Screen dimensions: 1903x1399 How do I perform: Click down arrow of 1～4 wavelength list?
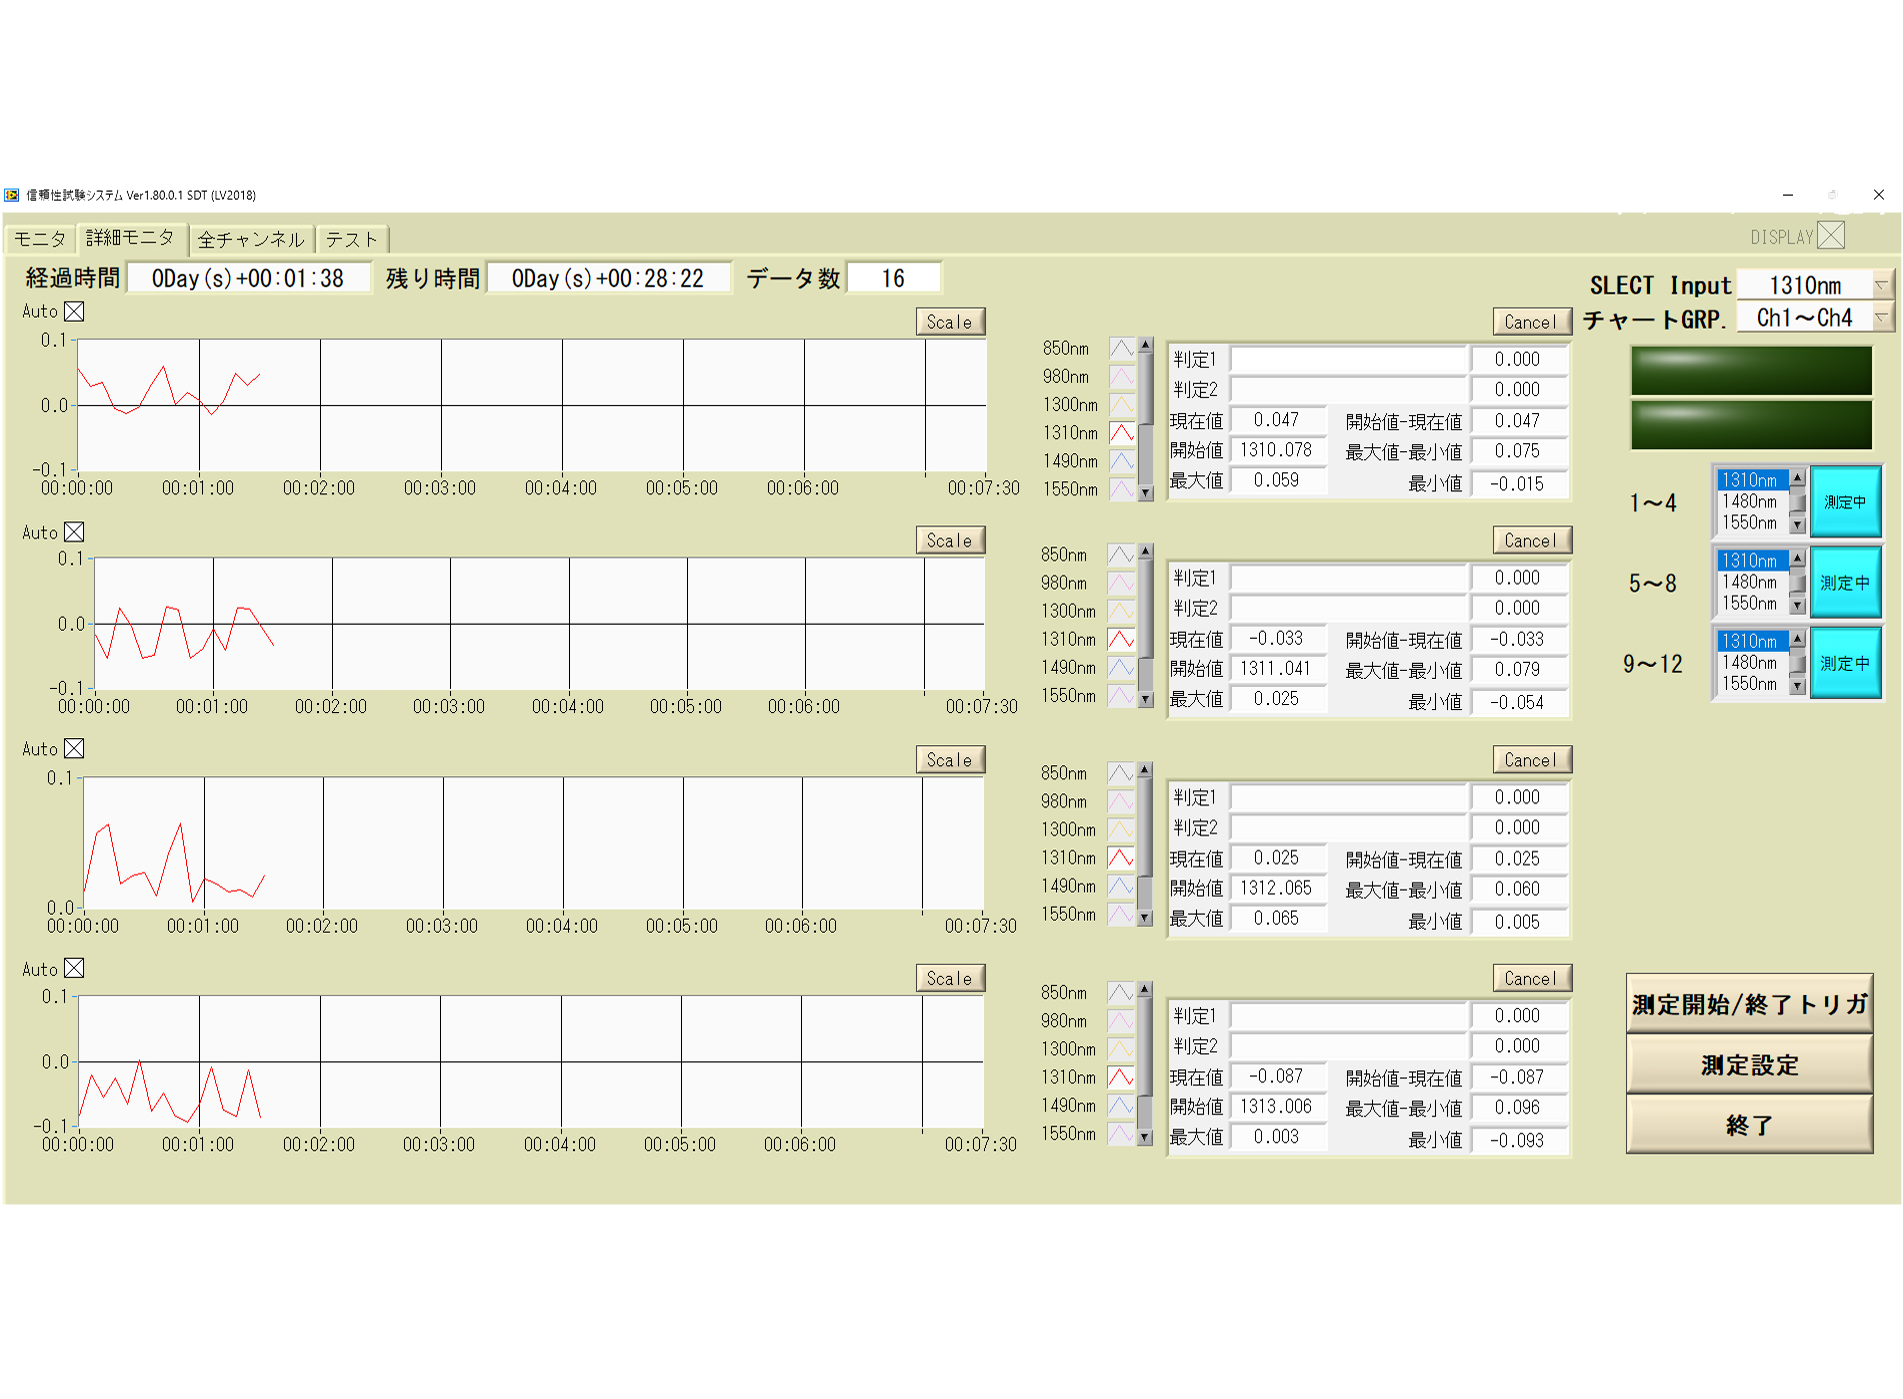(x=1797, y=525)
